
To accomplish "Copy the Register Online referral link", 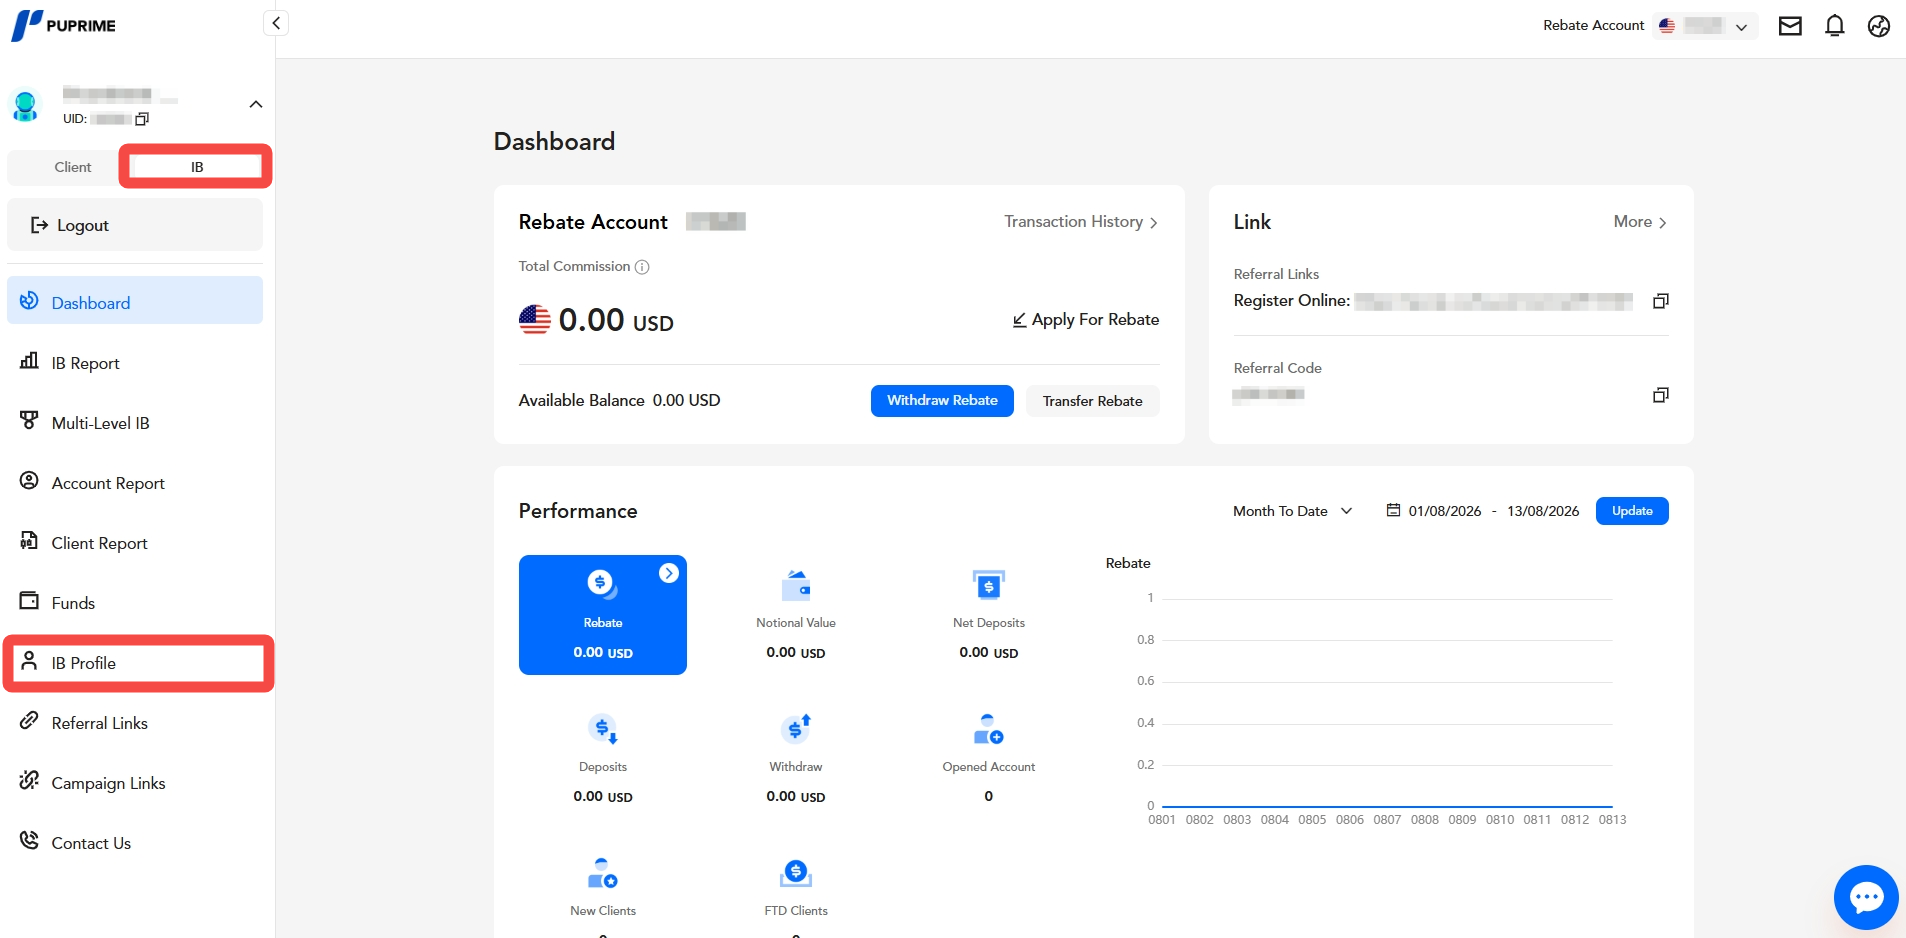I will (x=1661, y=301).
